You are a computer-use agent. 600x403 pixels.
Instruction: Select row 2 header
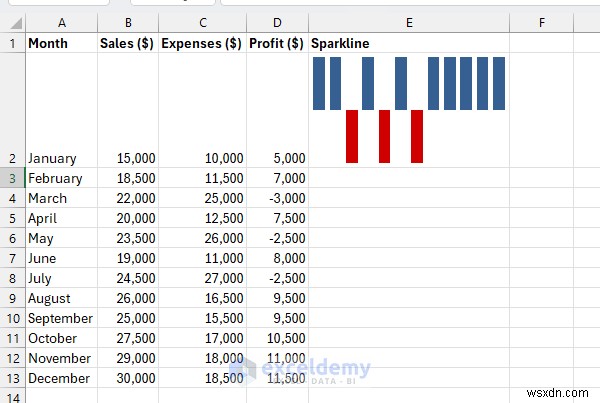pos(13,110)
